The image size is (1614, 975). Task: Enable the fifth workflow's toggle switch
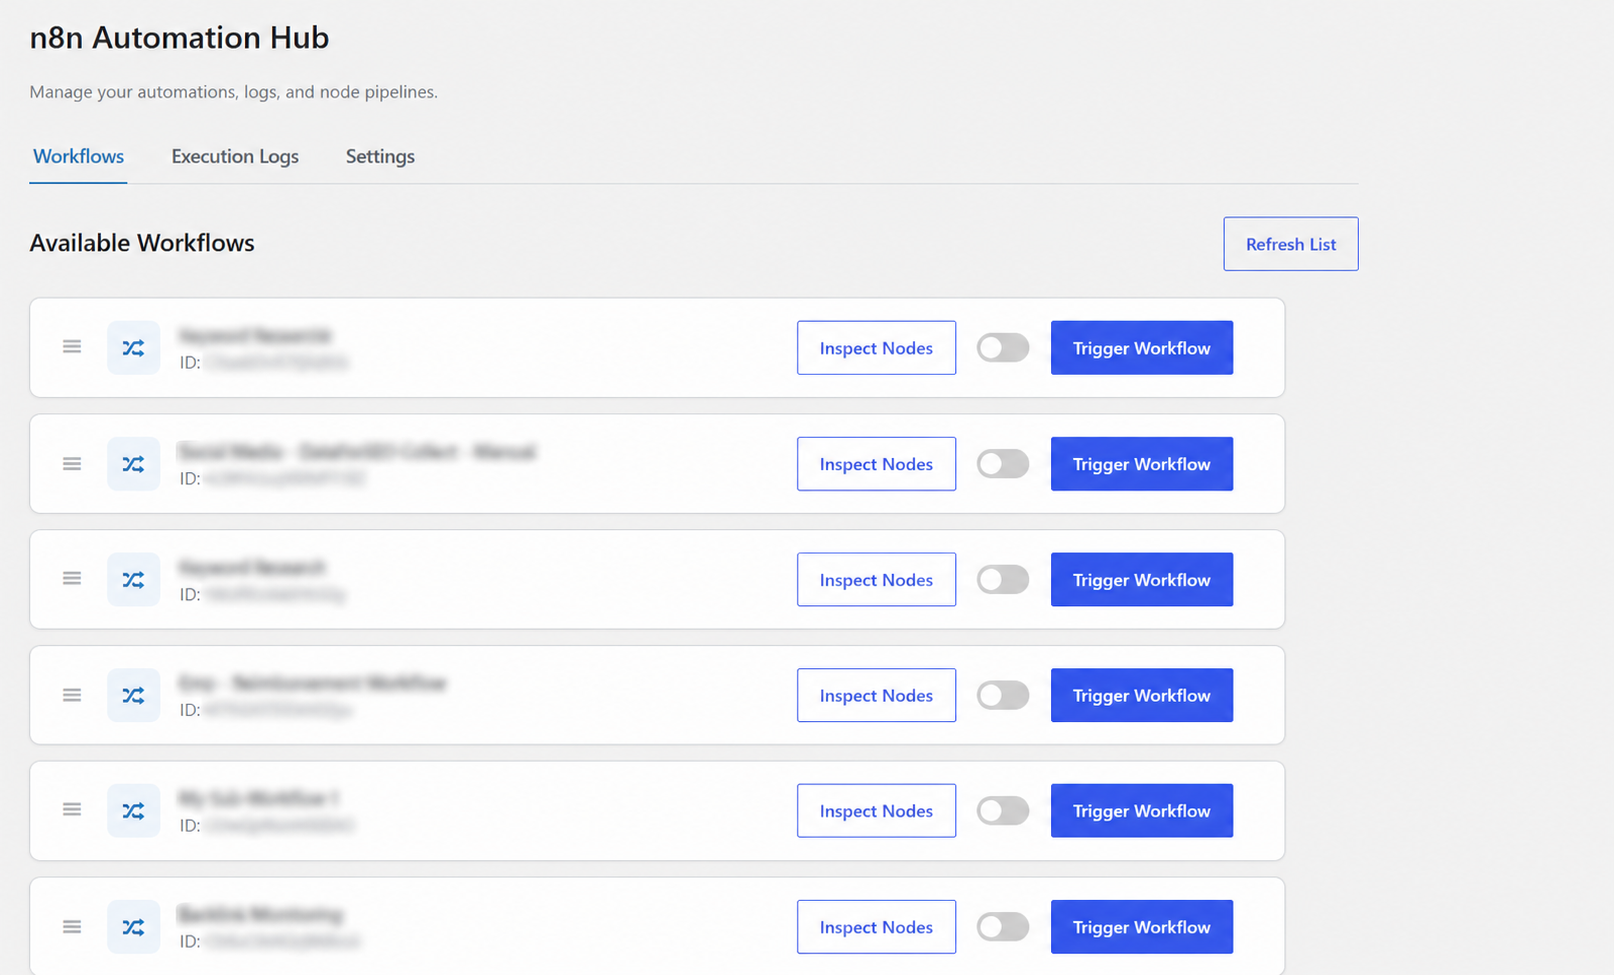(x=1003, y=811)
